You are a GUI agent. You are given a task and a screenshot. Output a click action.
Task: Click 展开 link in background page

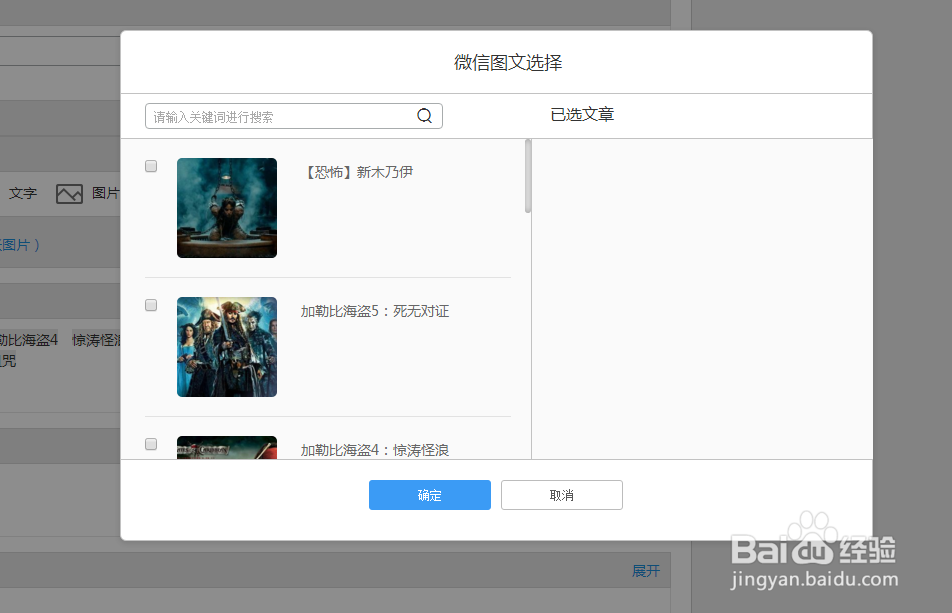click(646, 571)
